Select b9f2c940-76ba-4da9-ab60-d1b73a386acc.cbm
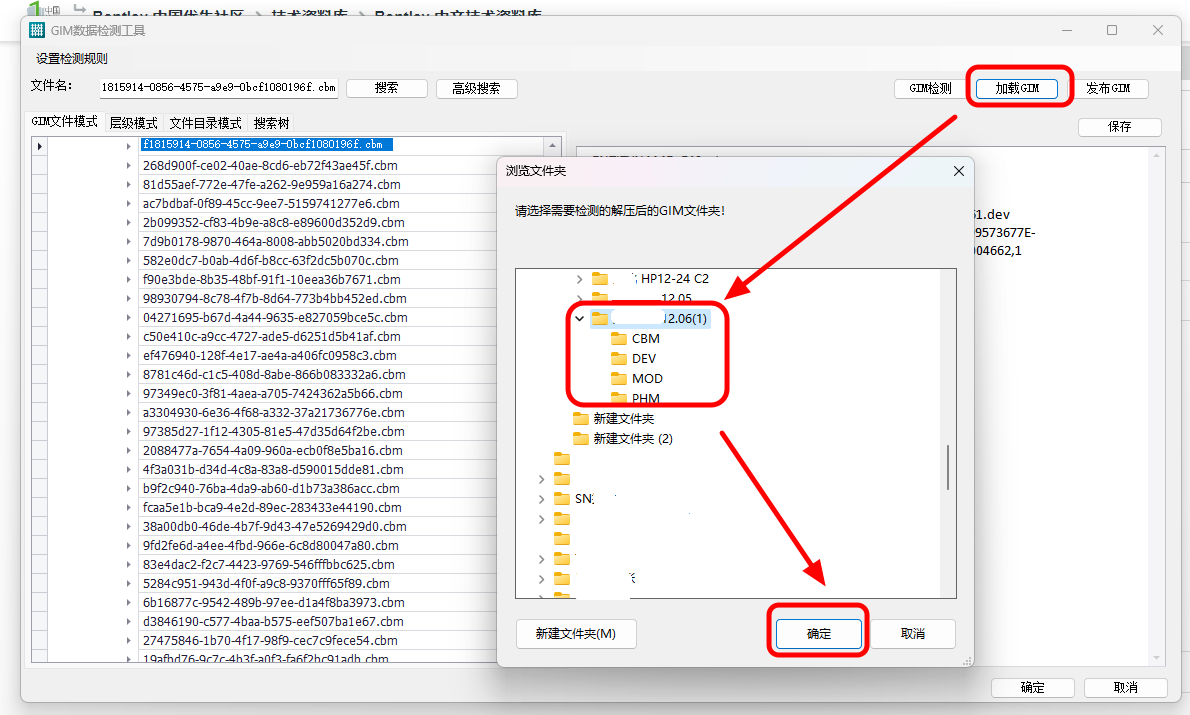 (x=271, y=488)
